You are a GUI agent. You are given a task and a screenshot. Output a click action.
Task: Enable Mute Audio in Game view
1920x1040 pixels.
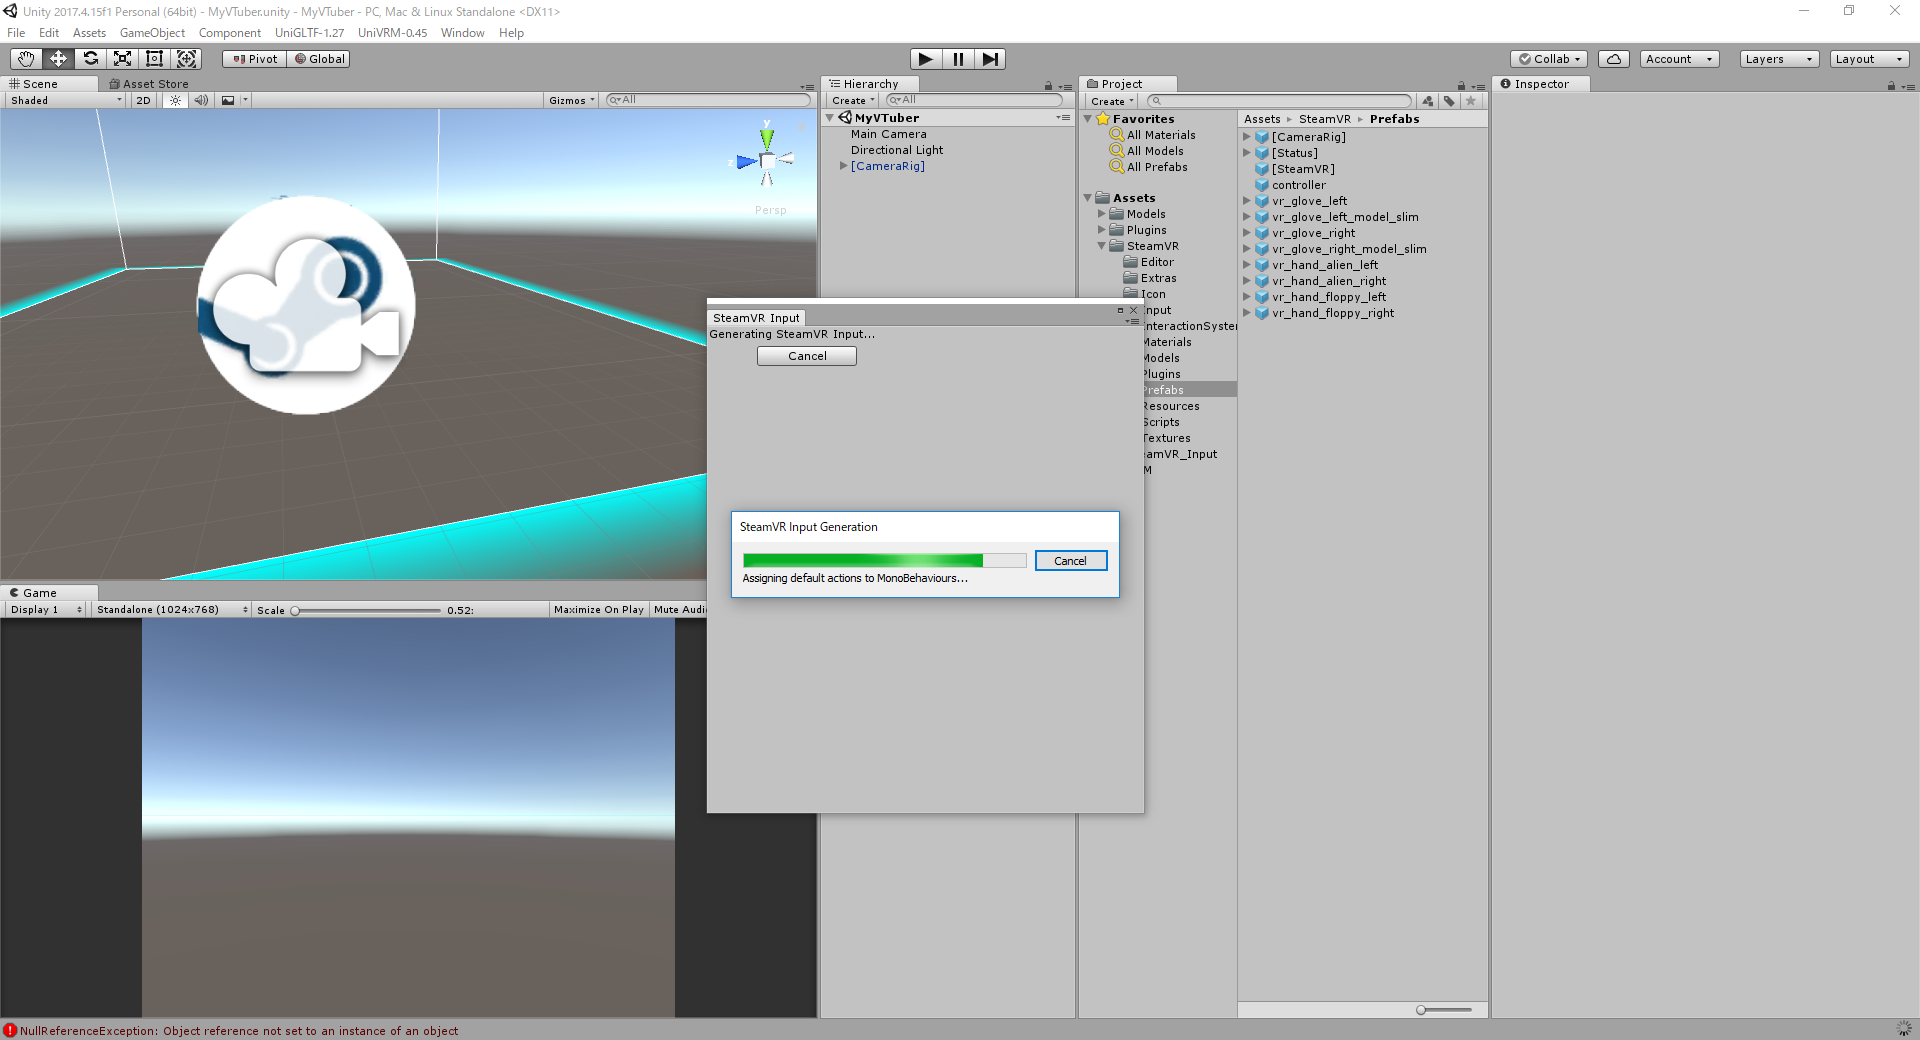(x=679, y=609)
